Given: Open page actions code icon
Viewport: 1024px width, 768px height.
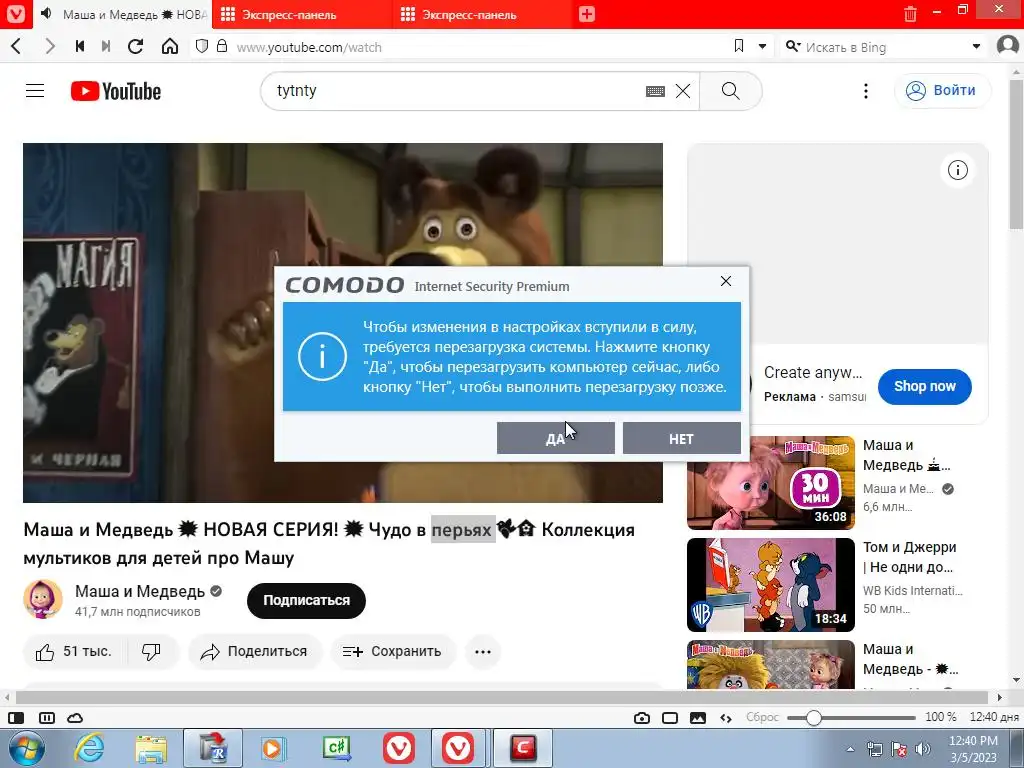Looking at the screenshot, I should 726,718.
